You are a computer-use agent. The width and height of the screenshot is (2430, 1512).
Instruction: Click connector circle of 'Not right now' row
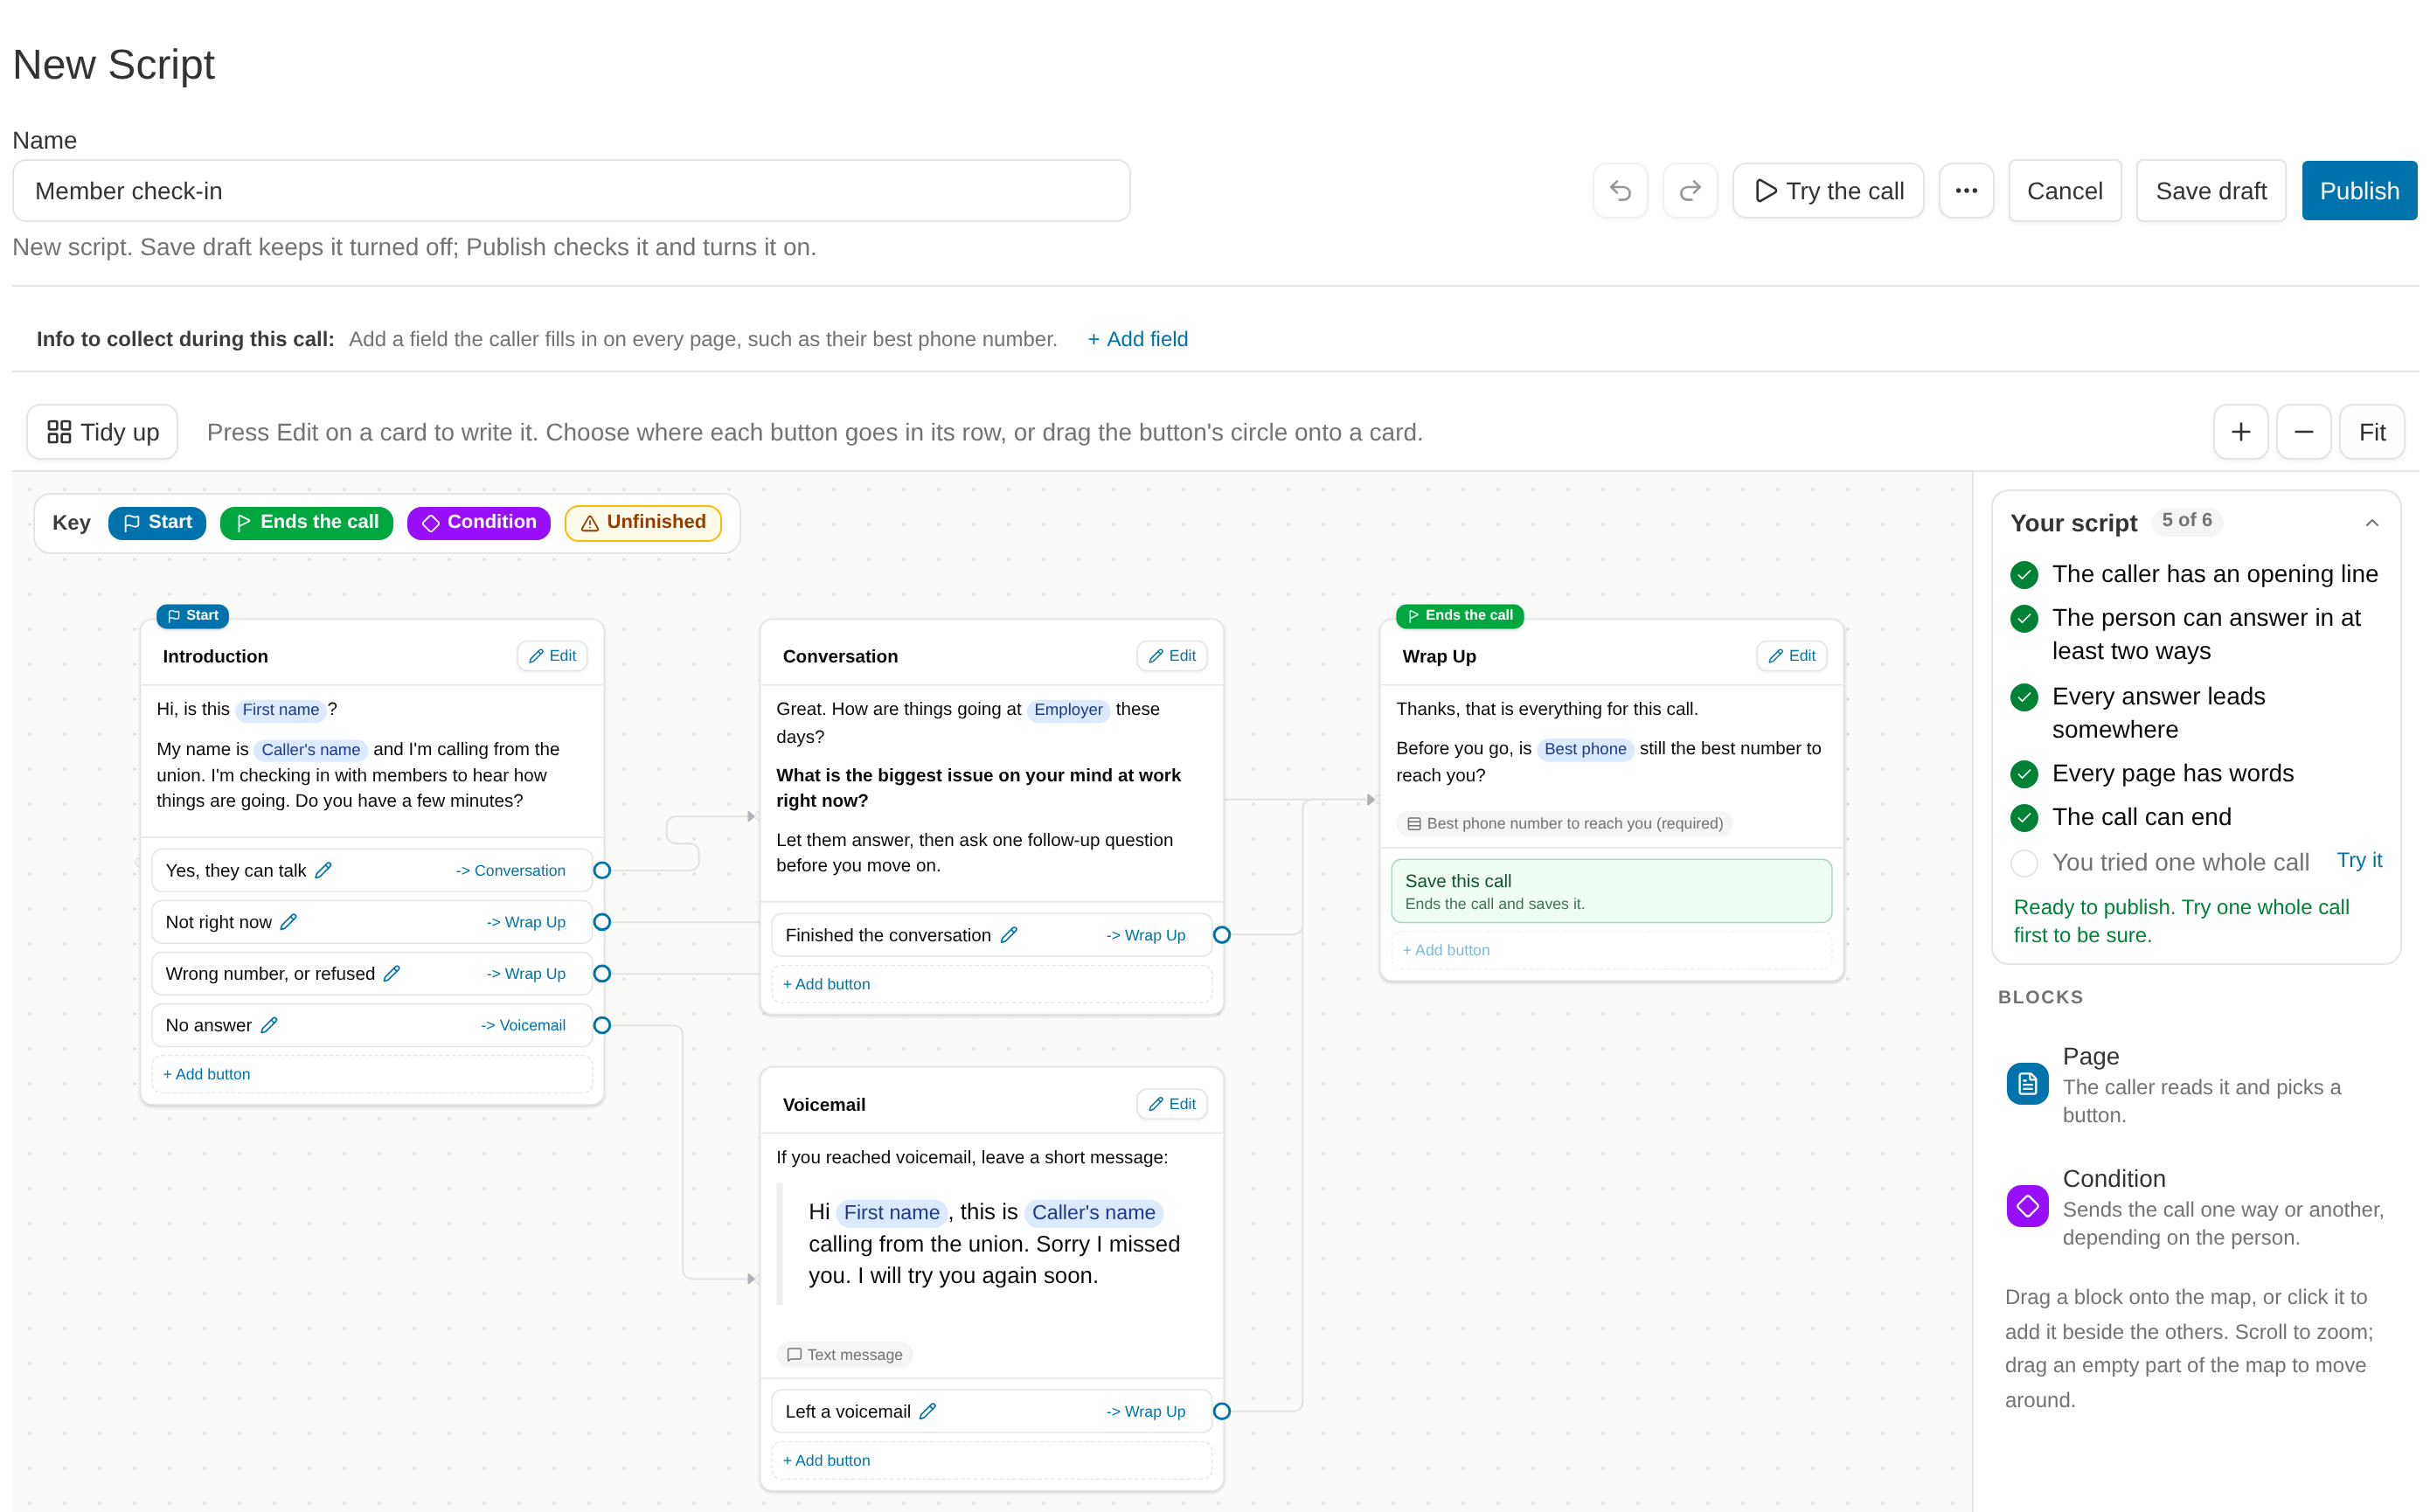pos(602,922)
